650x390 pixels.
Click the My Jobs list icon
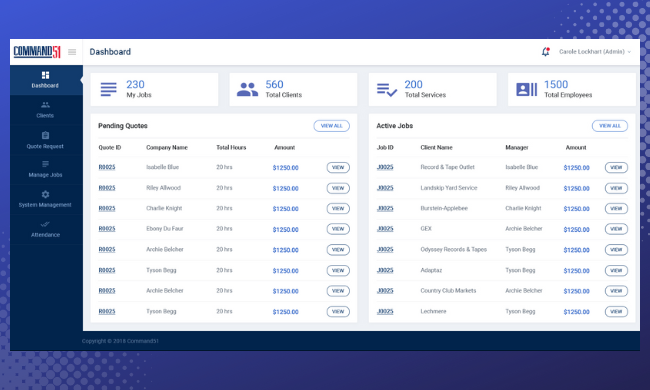coord(109,89)
